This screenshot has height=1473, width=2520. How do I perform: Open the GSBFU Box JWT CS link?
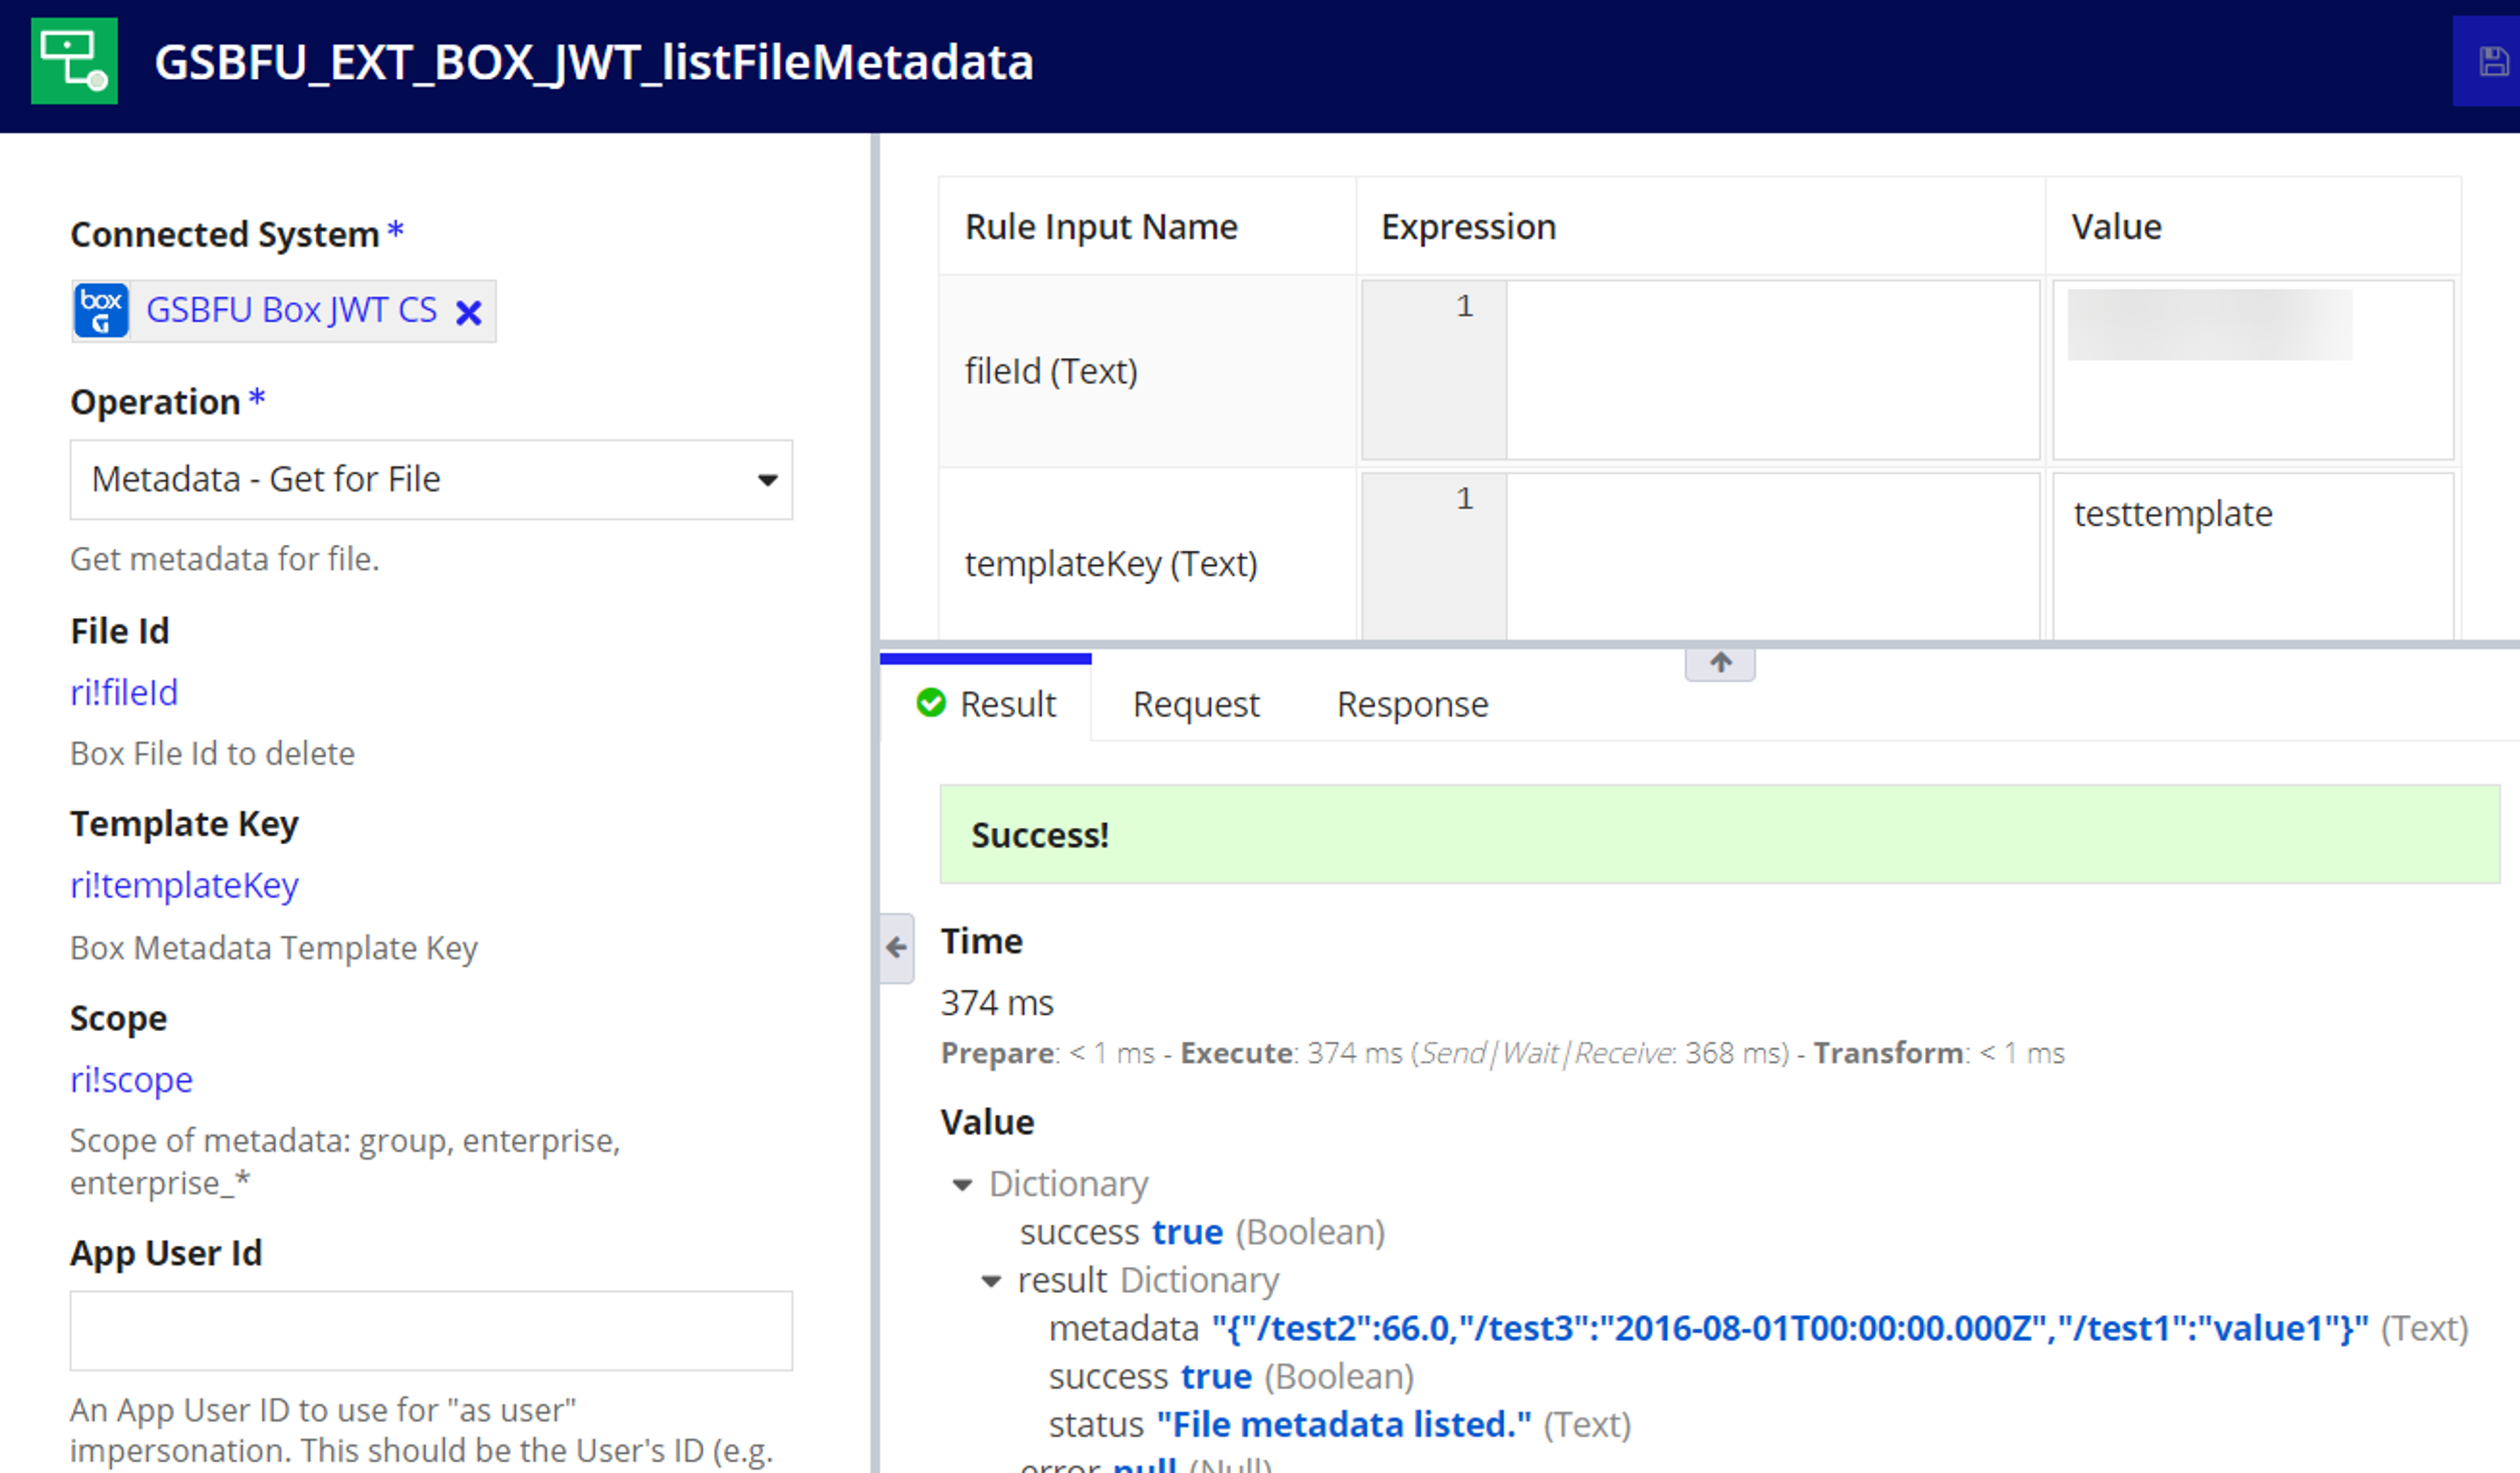(x=291, y=310)
